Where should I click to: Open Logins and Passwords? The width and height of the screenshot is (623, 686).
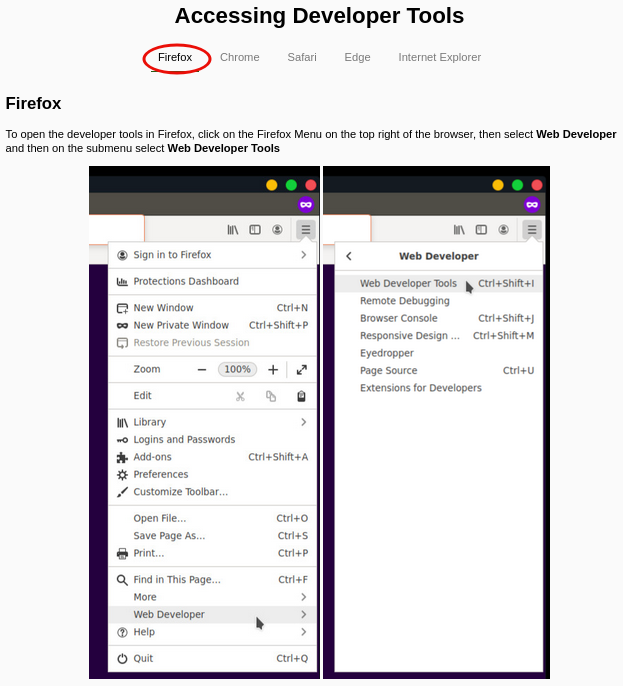coord(212,439)
